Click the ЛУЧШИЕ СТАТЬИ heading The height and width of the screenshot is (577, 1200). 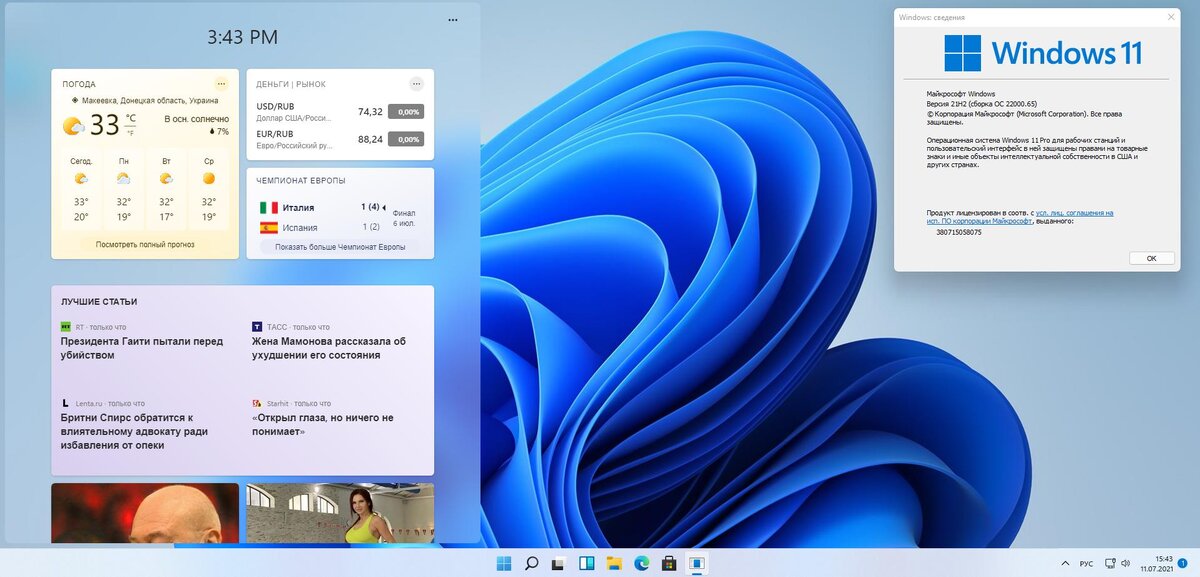click(99, 301)
